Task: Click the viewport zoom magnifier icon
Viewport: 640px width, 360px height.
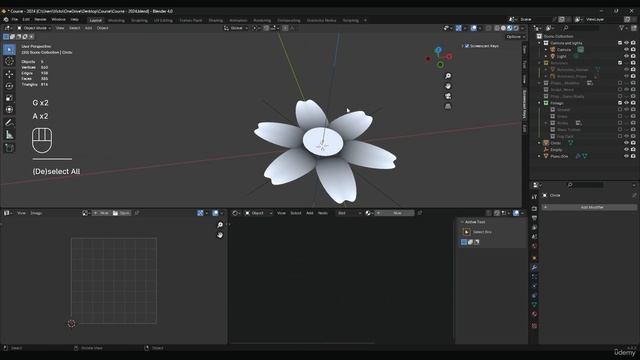Action: pos(448,76)
